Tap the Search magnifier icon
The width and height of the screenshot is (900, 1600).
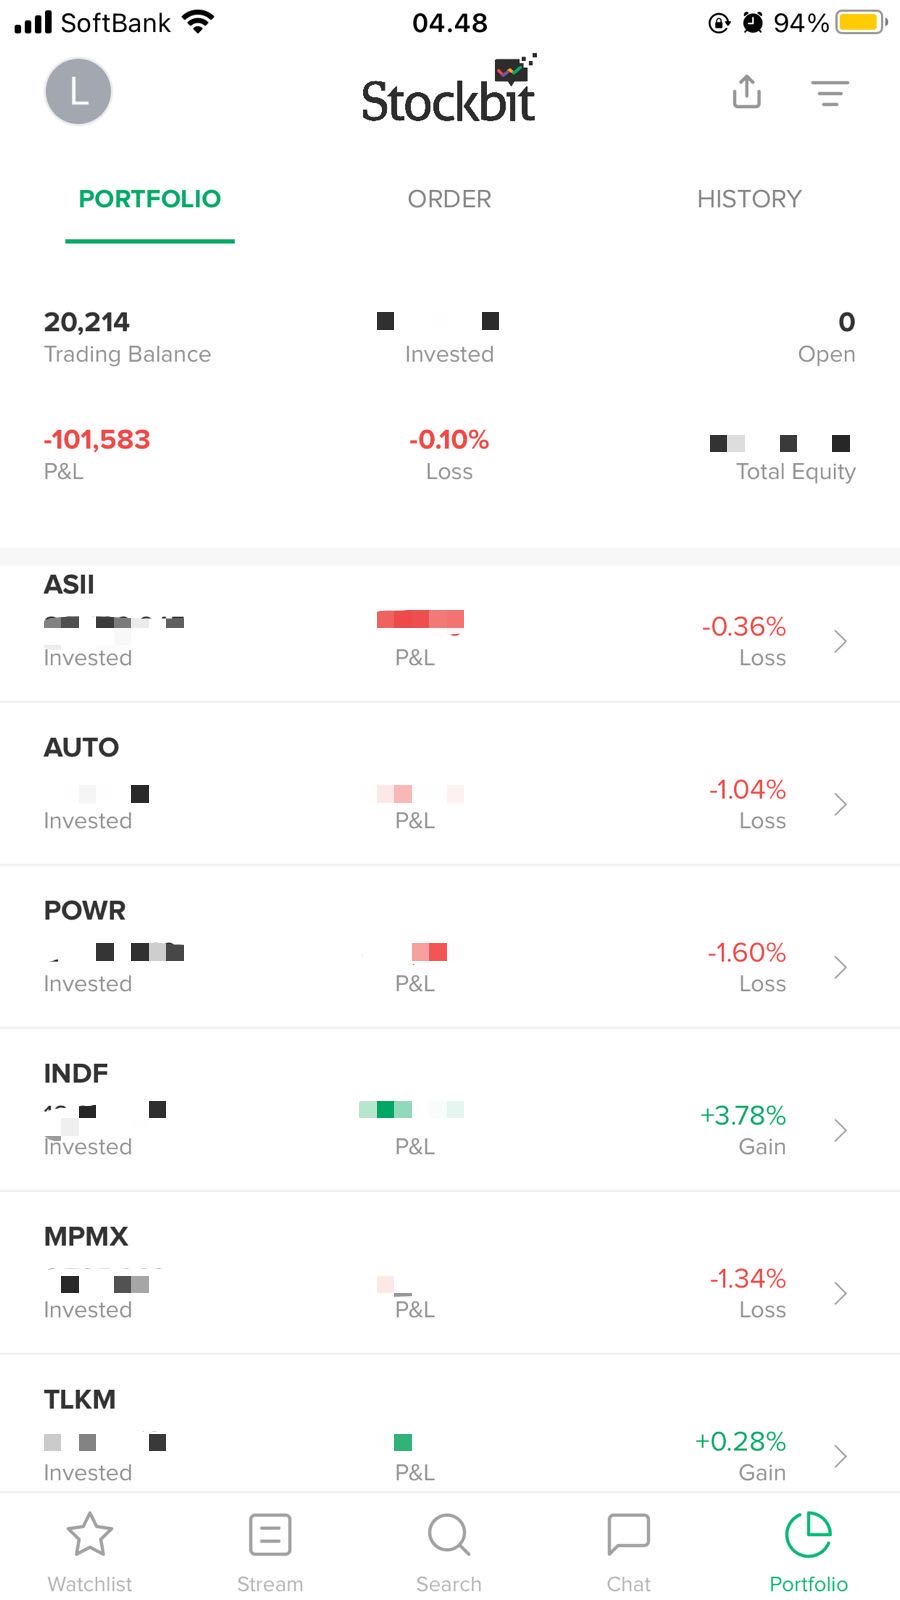(449, 1535)
